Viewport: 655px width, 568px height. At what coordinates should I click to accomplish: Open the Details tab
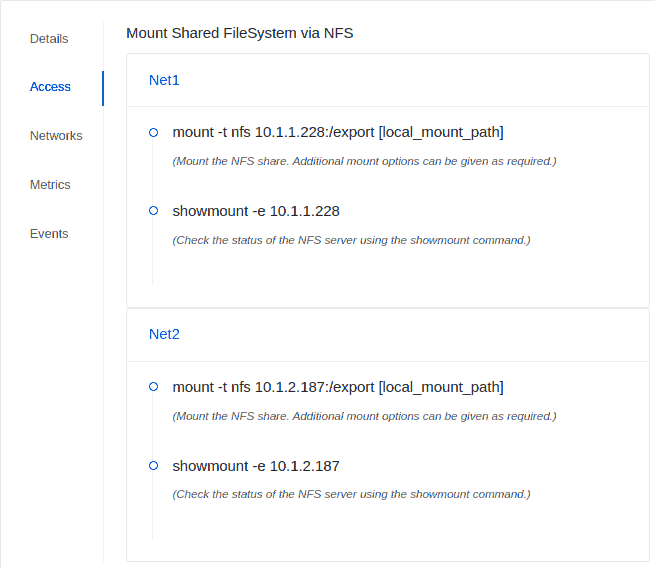pos(49,39)
